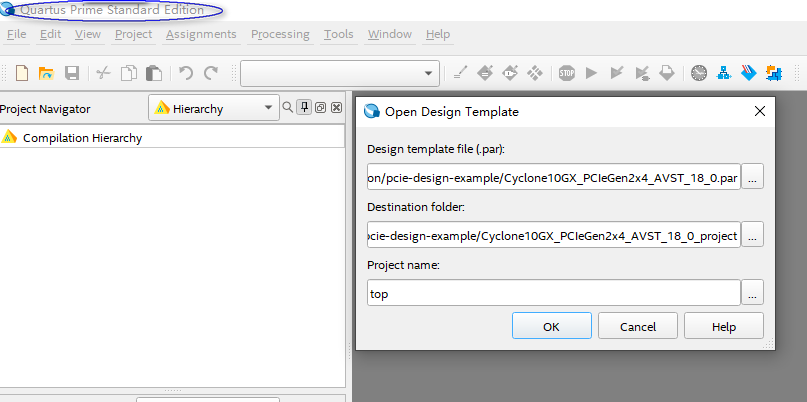Open the Tools menu
This screenshot has width=807, height=402.
(339, 34)
